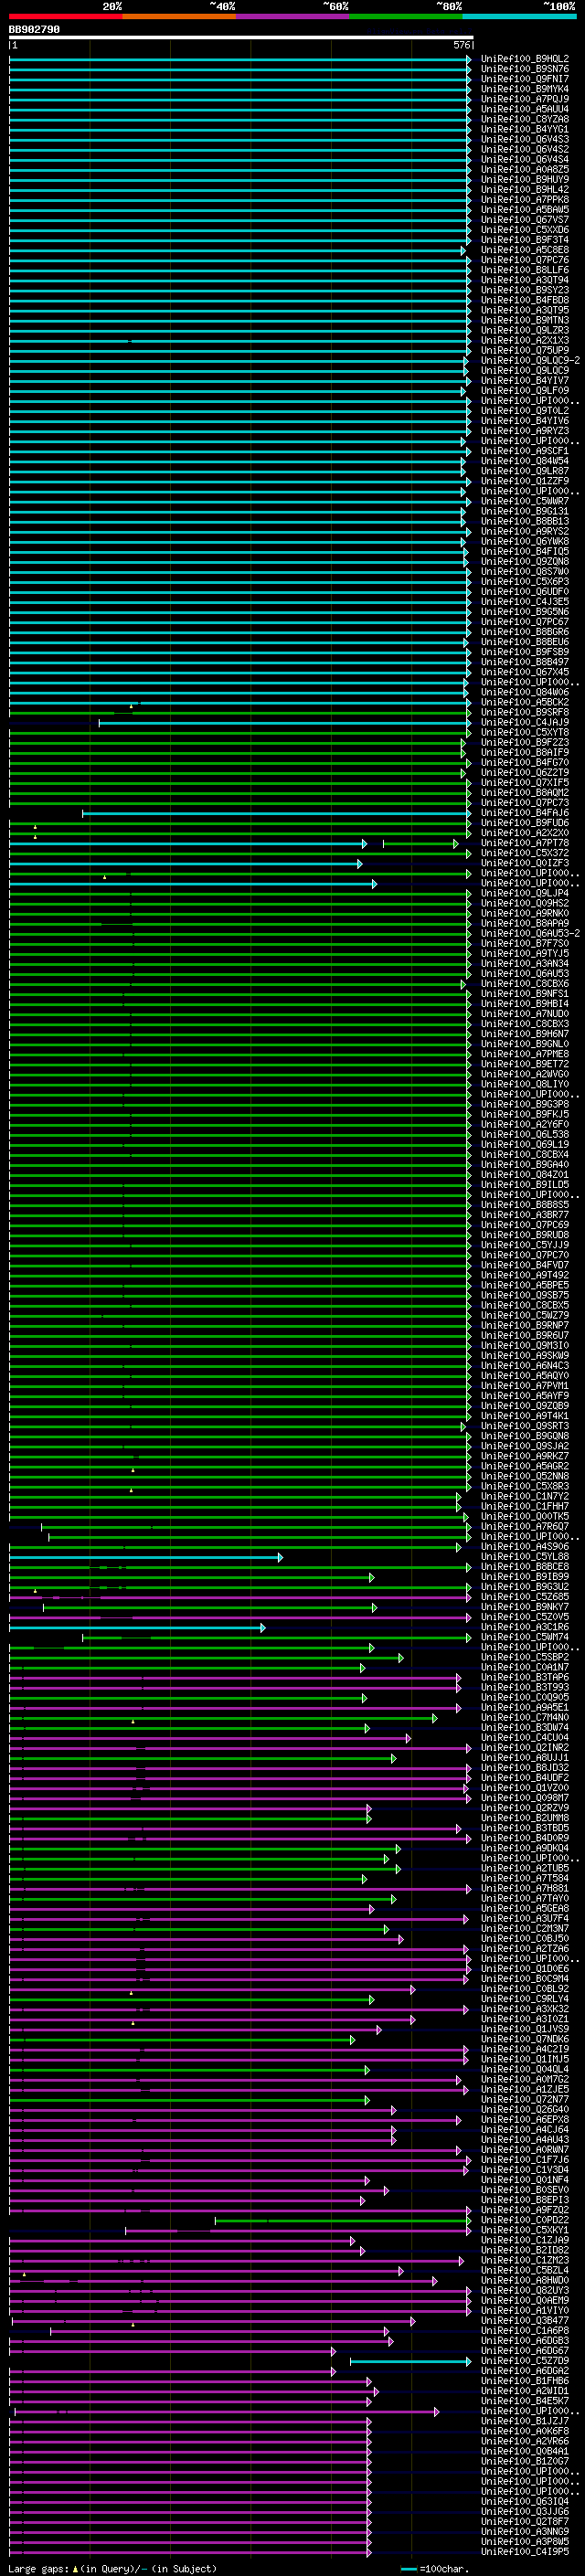This screenshot has width=585, height=2576.
Task: Select hit UniRef100_A7PQJ9
Action: tap(525, 99)
